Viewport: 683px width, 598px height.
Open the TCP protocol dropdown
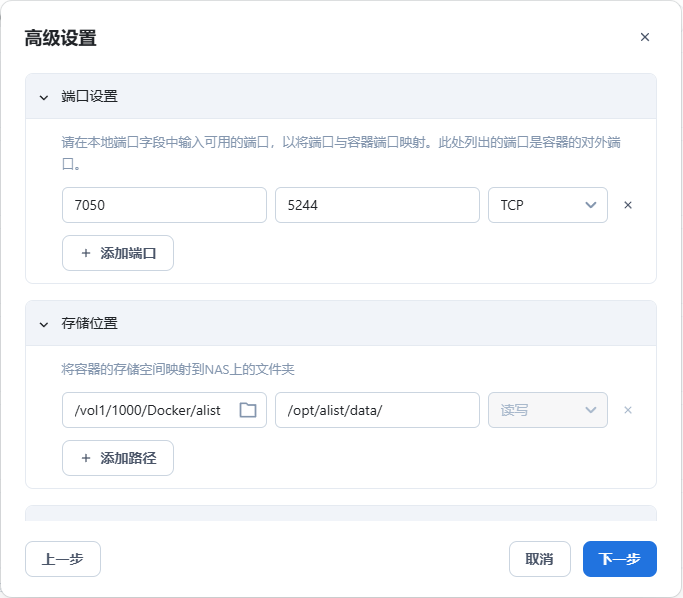548,205
